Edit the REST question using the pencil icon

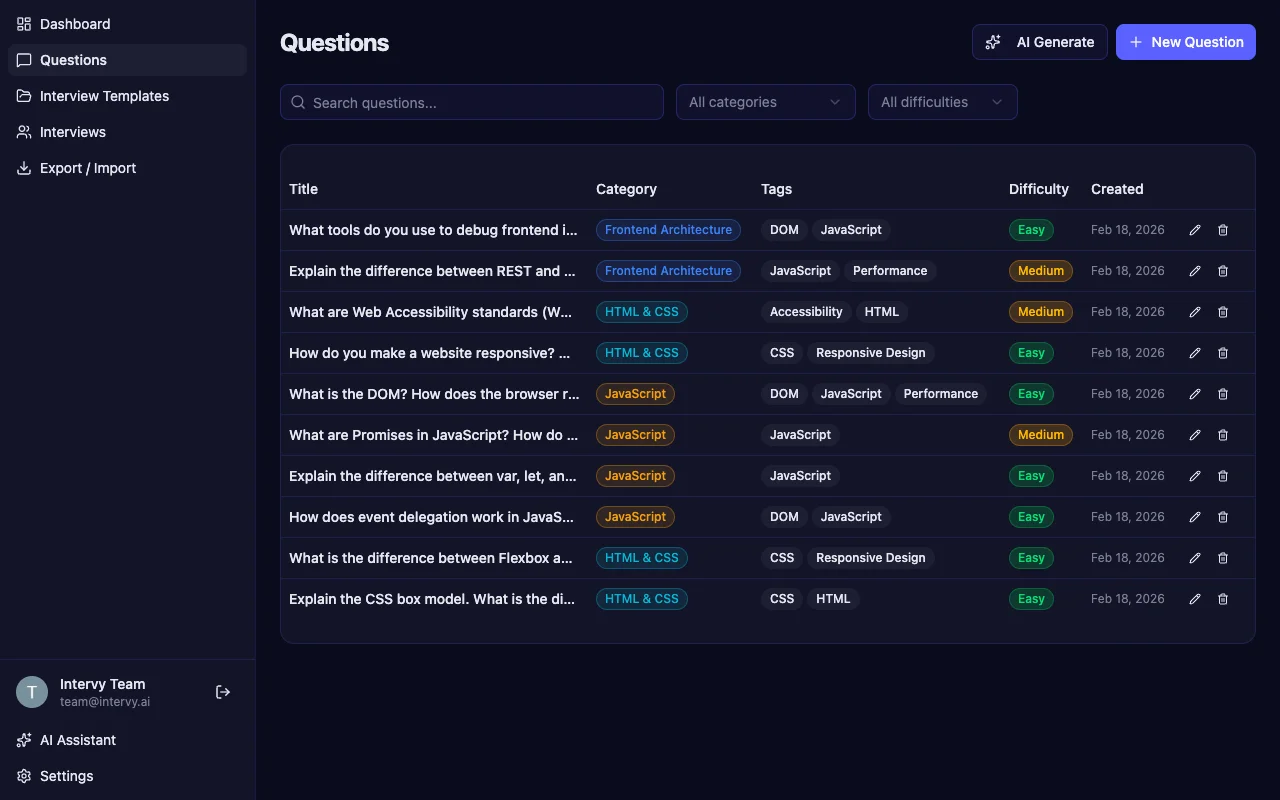pyautogui.click(x=1195, y=271)
